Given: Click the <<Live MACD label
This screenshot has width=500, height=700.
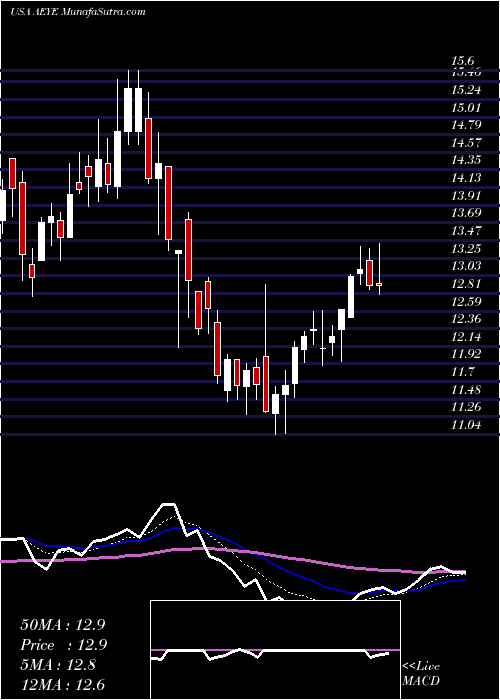Looking at the screenshot, I should tap(421, 674).
